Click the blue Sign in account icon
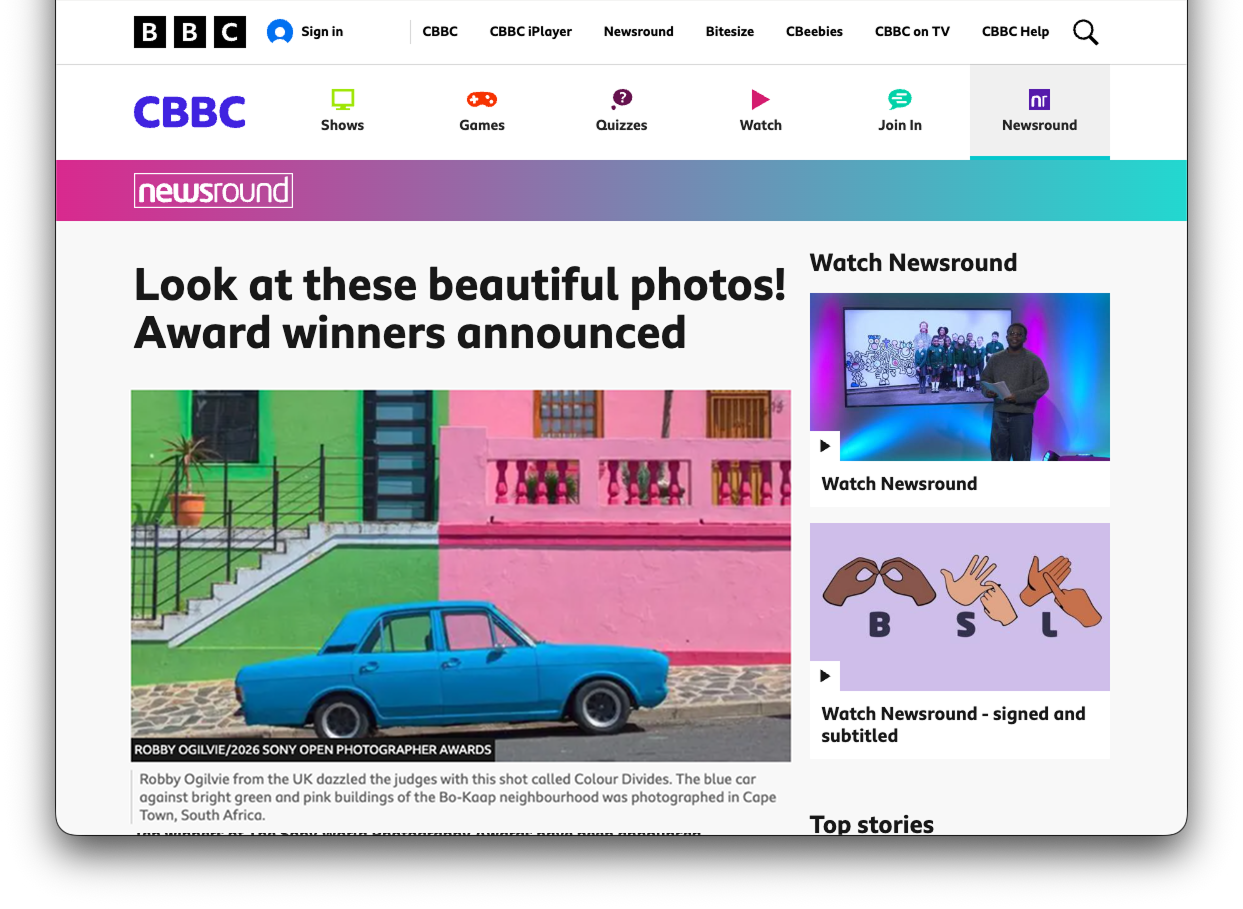This screenshot has width=1243, height=909. [280, 32]
